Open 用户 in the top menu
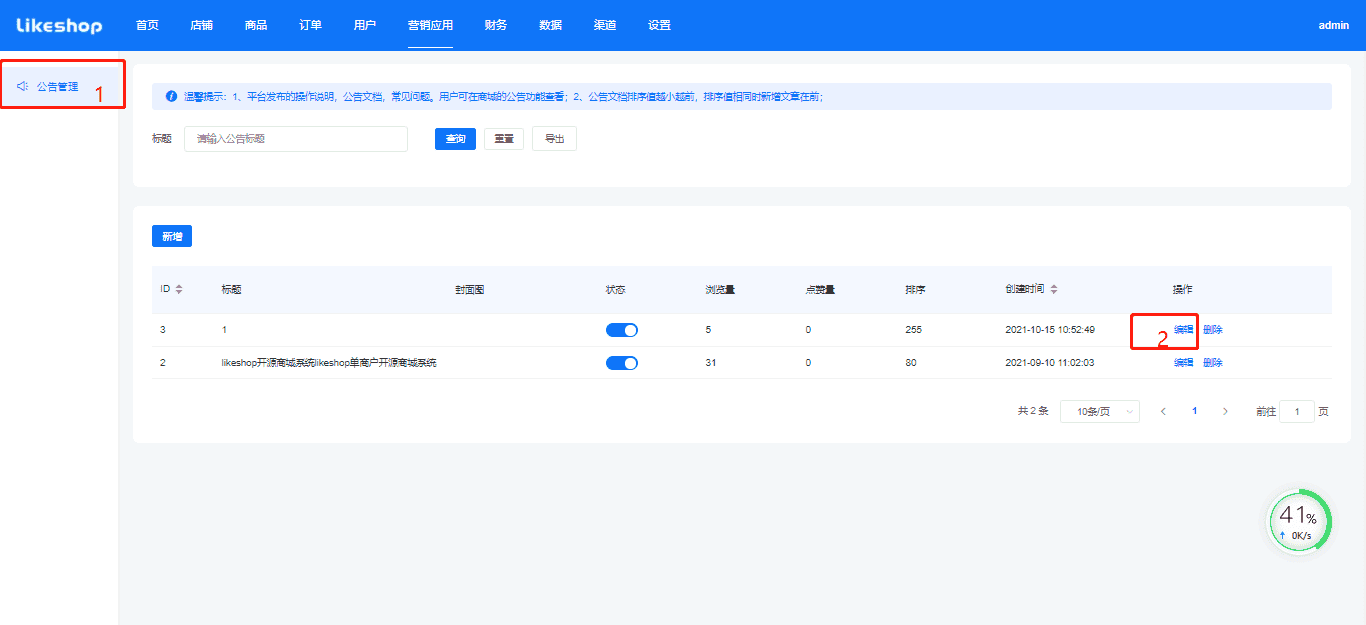The image size is (1366, 625). (x=365, y=25)
